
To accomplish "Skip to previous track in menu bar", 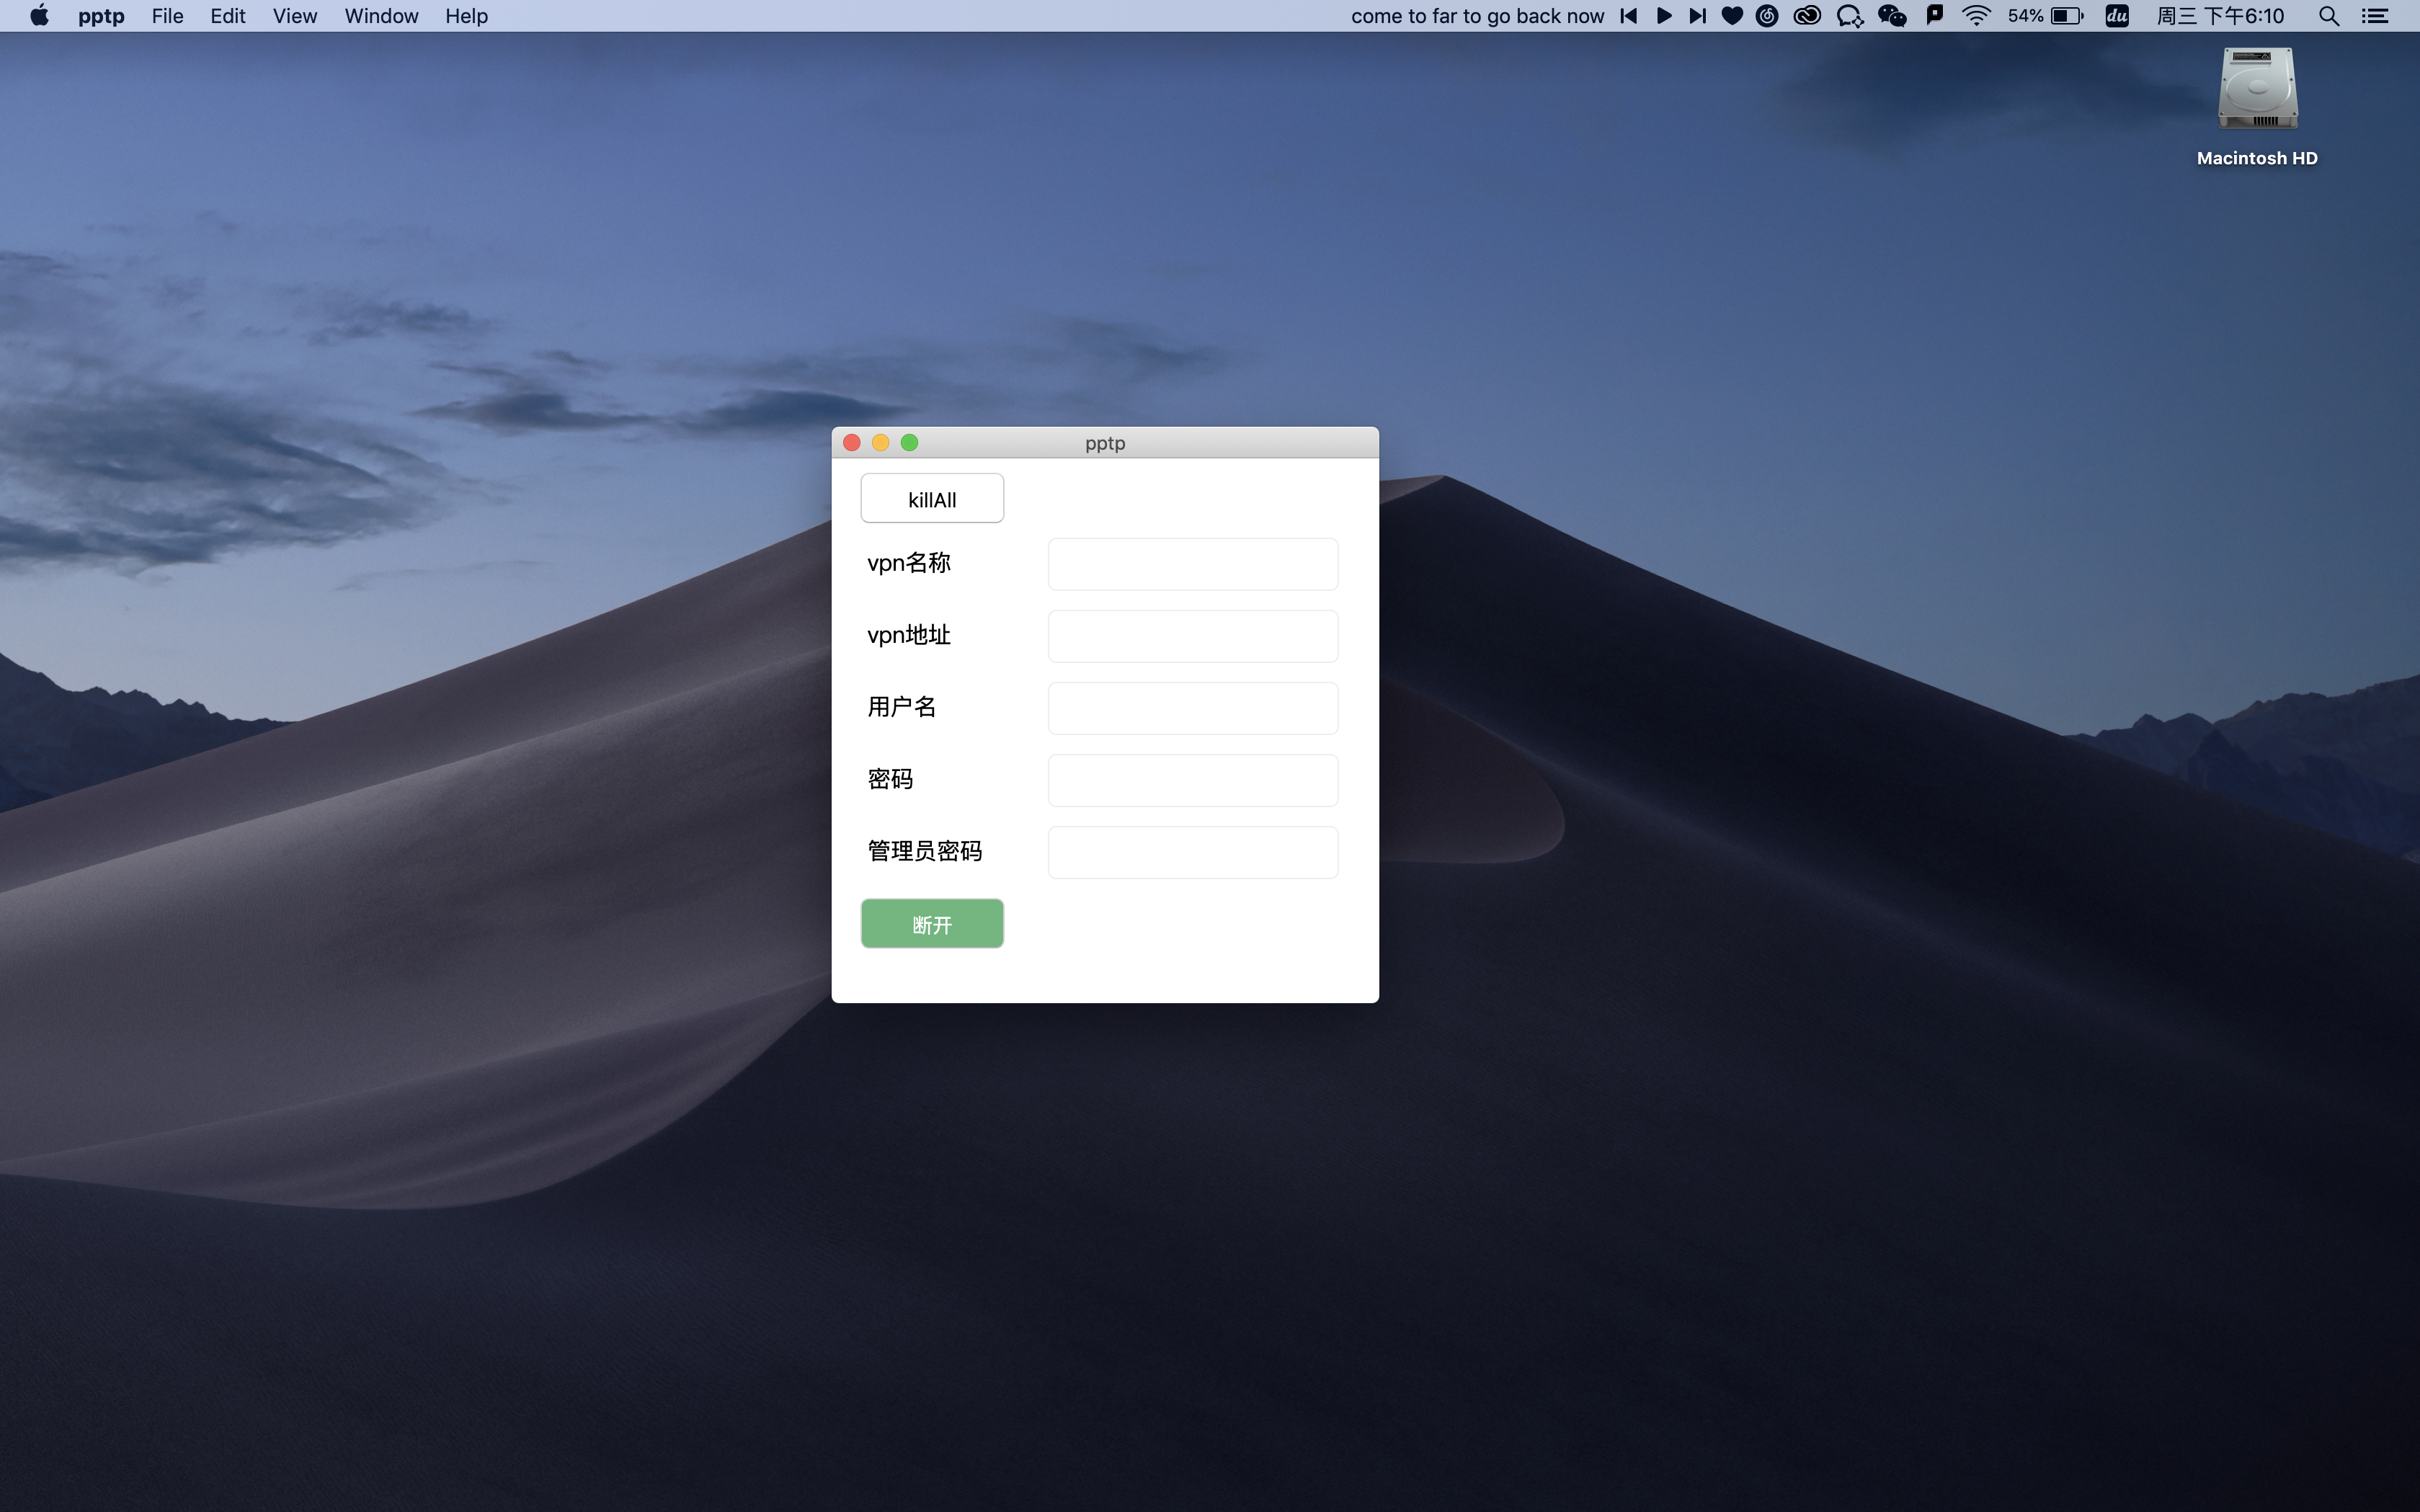I will pyautogui.click(x=1628, y=16).
